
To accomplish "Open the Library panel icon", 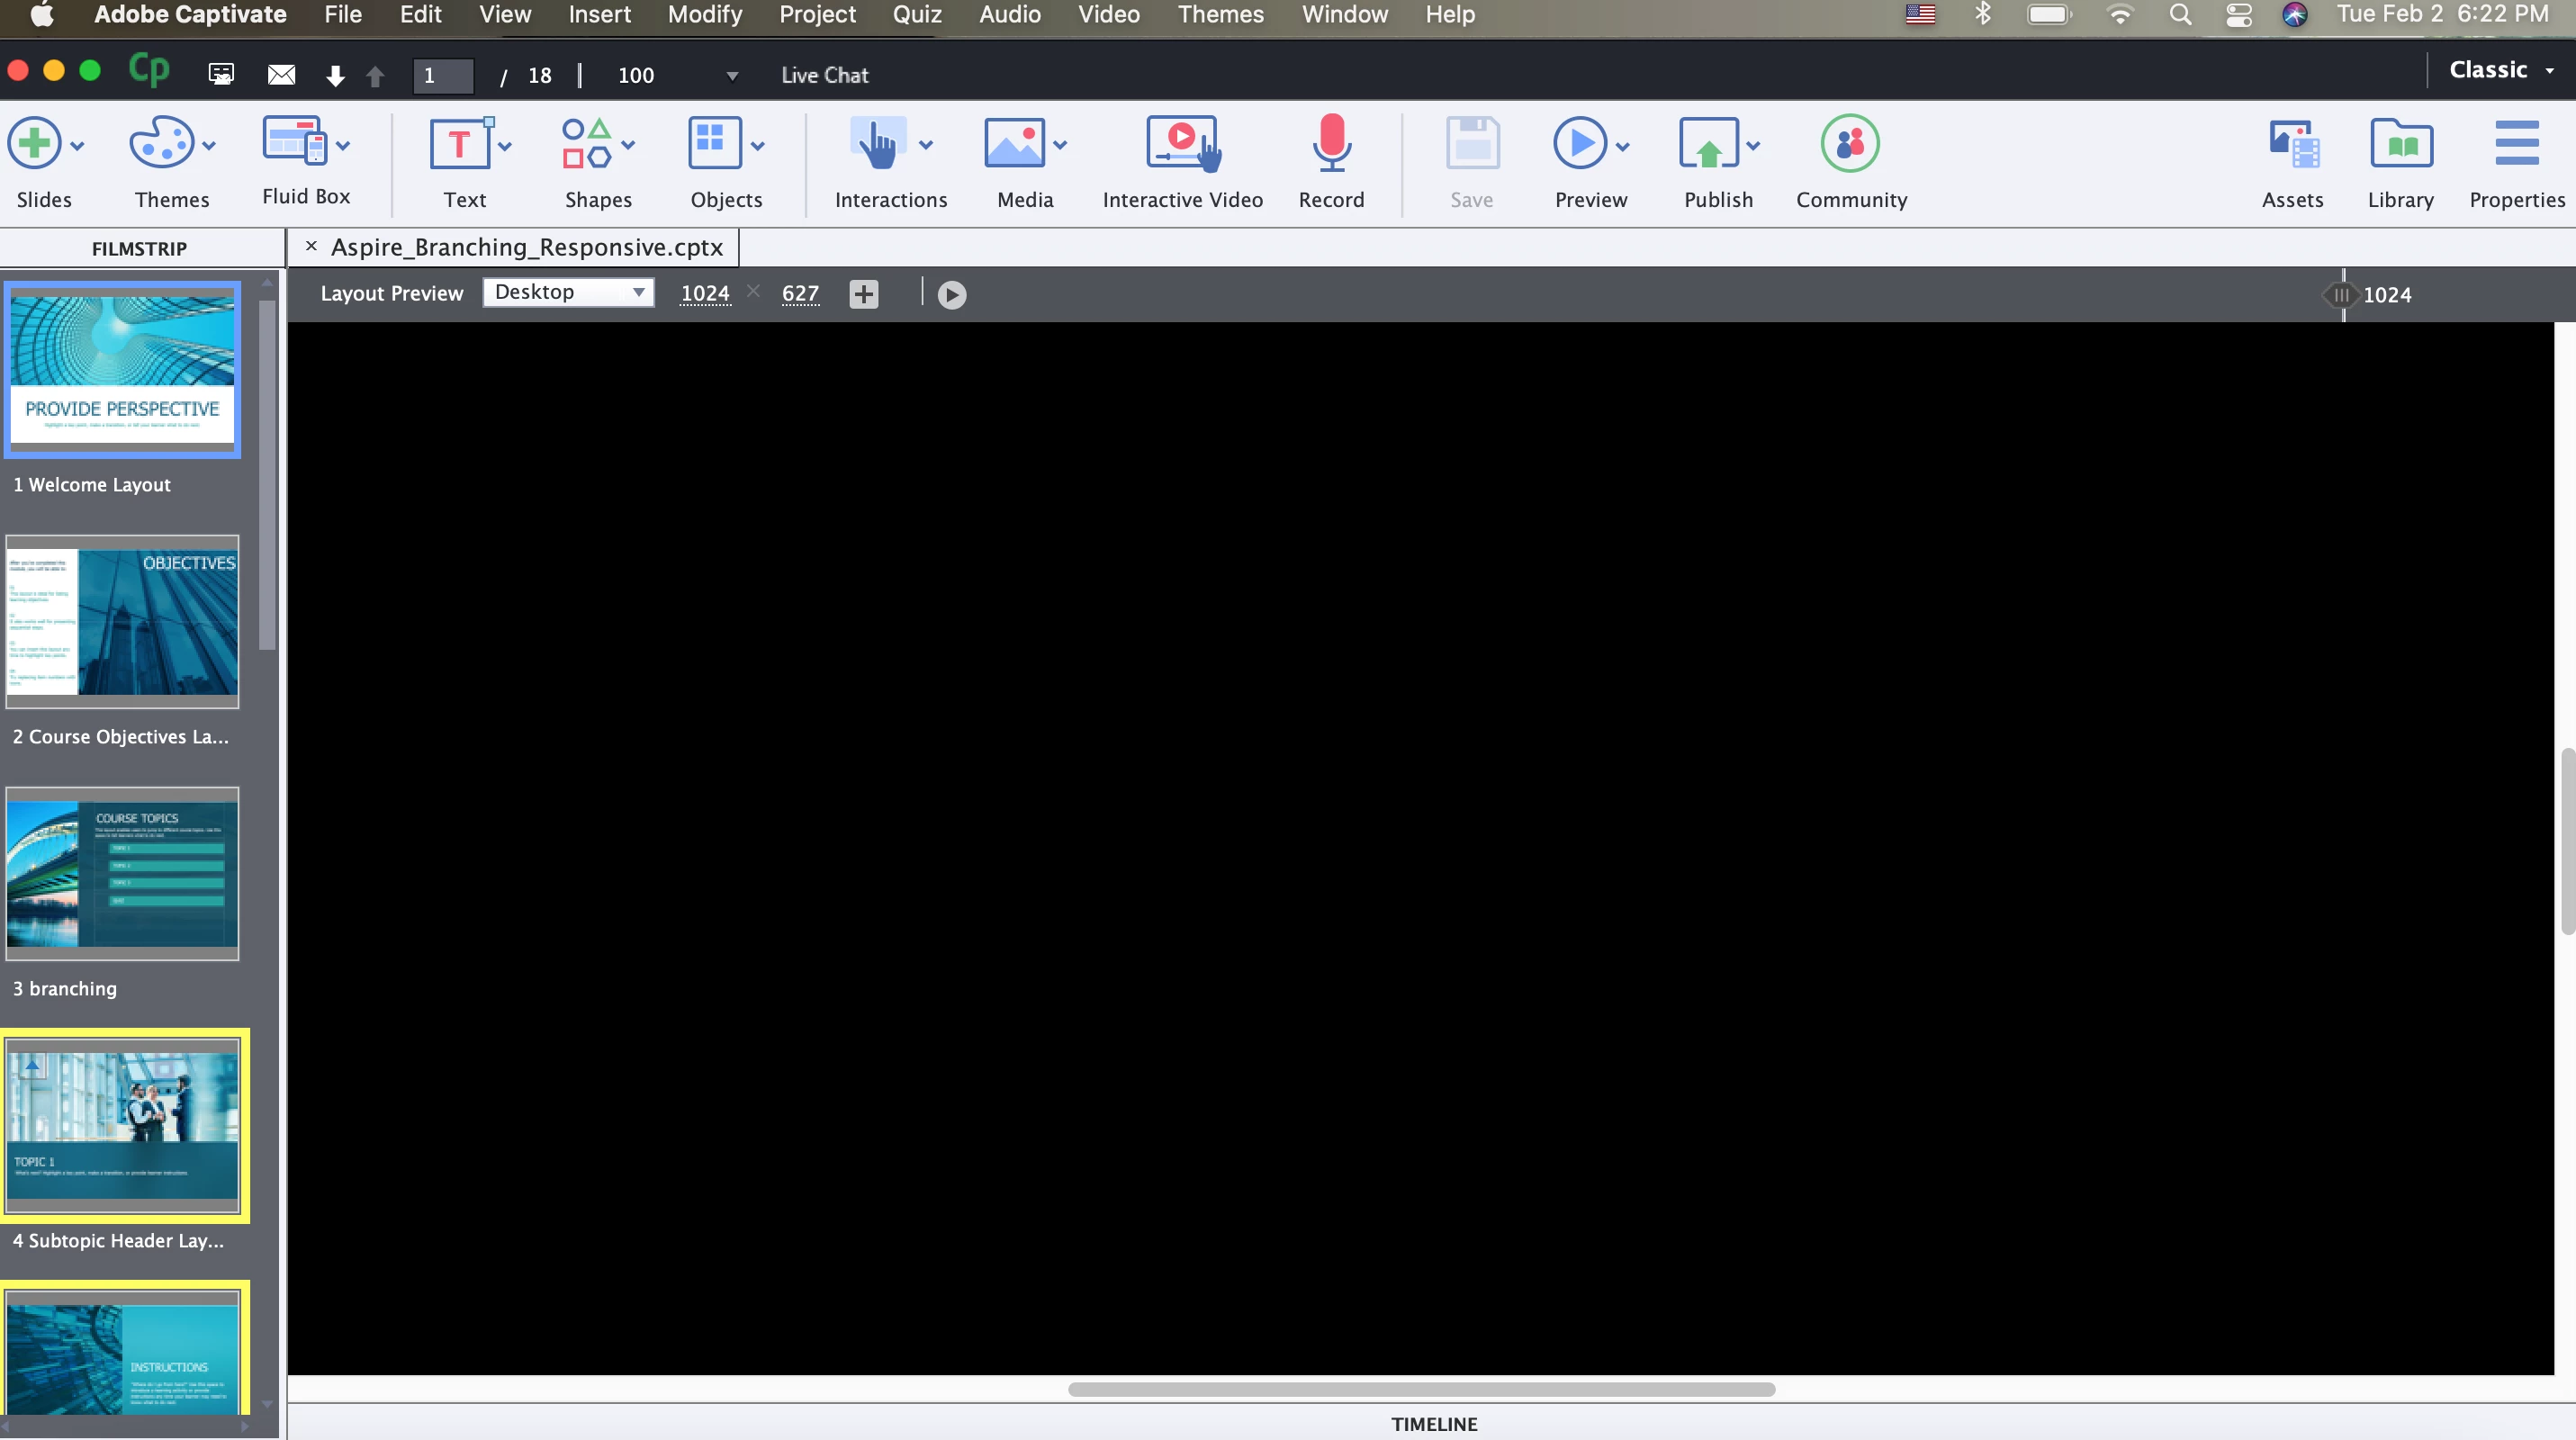I will pos(2400,147).
